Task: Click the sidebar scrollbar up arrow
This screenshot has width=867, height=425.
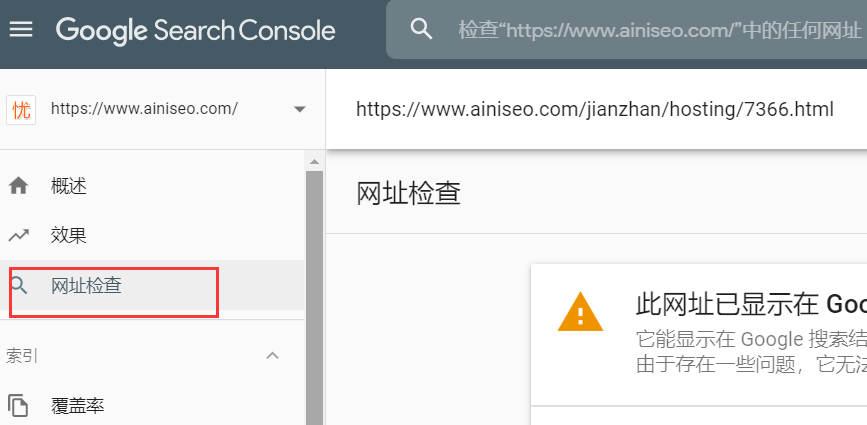Action: pyautogui.click(x=315, y=162)
